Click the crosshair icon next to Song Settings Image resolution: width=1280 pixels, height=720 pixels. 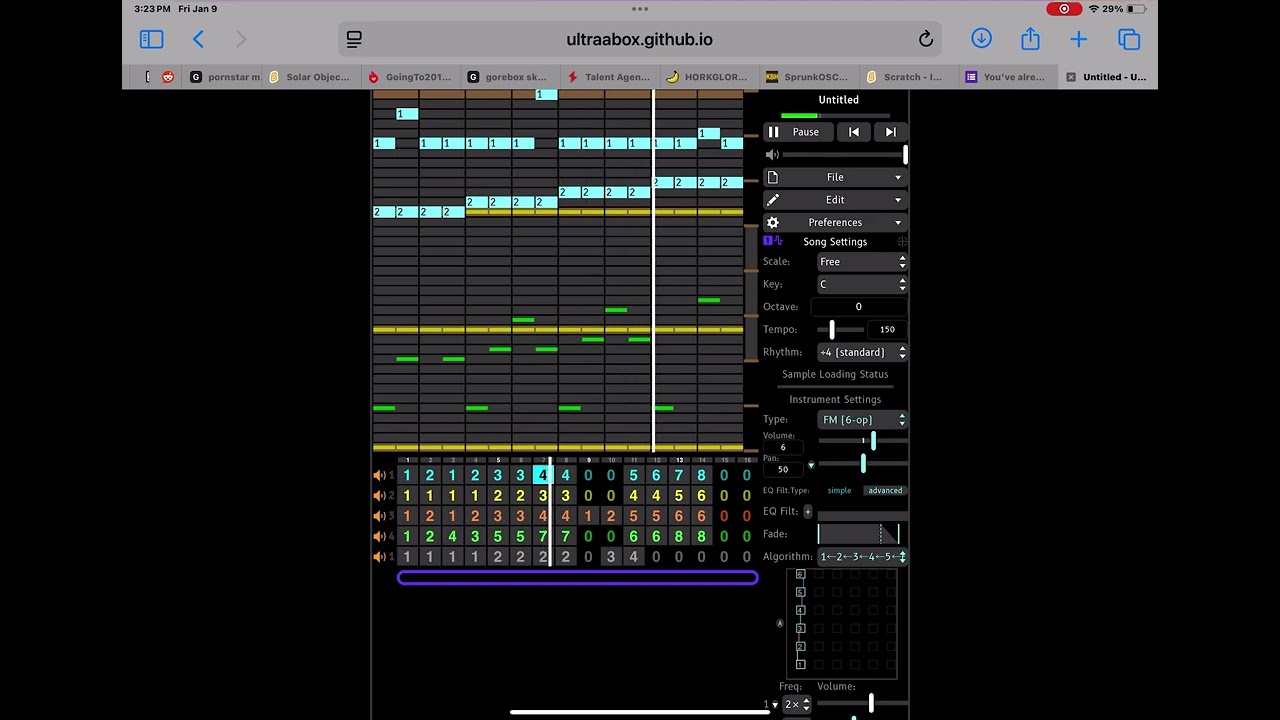(901, 242)
